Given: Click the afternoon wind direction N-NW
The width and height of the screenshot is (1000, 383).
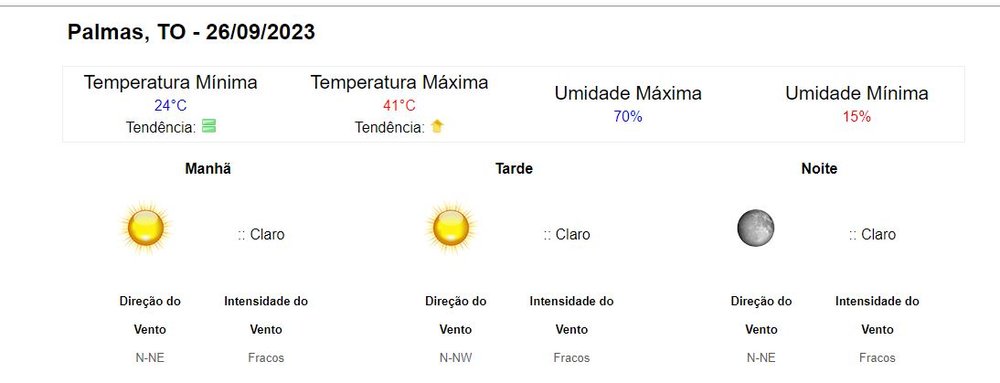Looking at the screenshot, I should pyautogui.click(x=456, y=358).
